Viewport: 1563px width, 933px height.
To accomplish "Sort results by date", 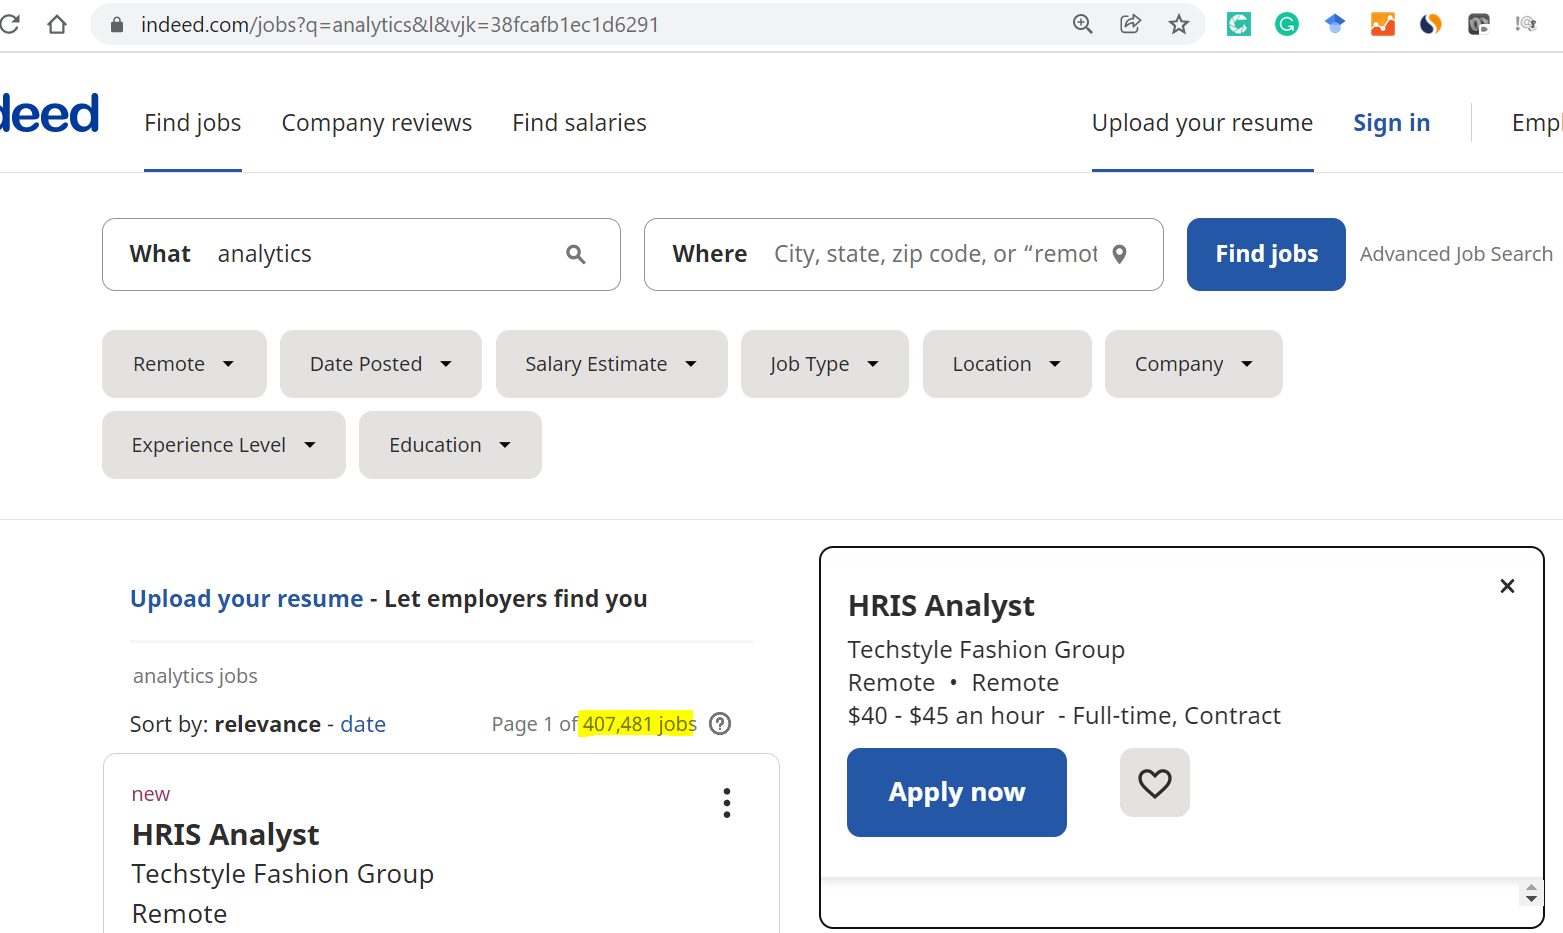I will [x=362, y=723].
